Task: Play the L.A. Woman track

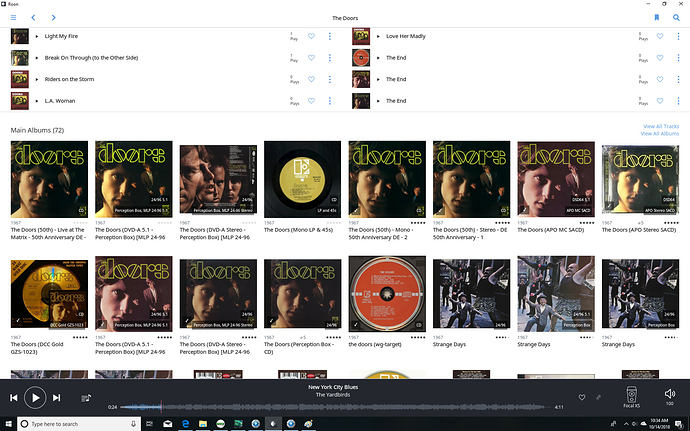Action: [x=37, y=101]
